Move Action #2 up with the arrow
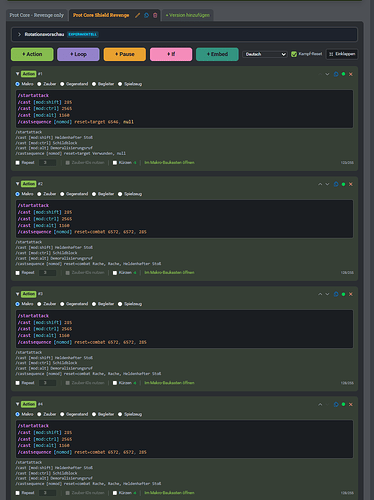The height and width of the screenshot is (500, 374). click(x=320, y=184)
